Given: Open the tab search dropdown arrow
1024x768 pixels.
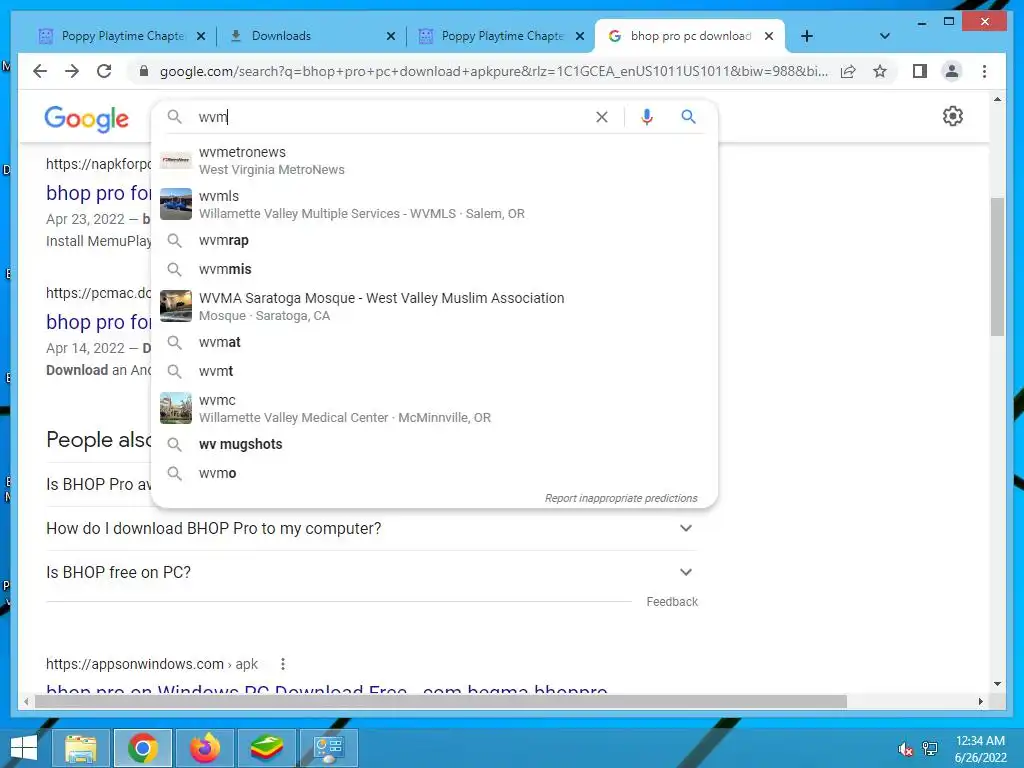Looking at the screenshot, I should coord(884,36).
